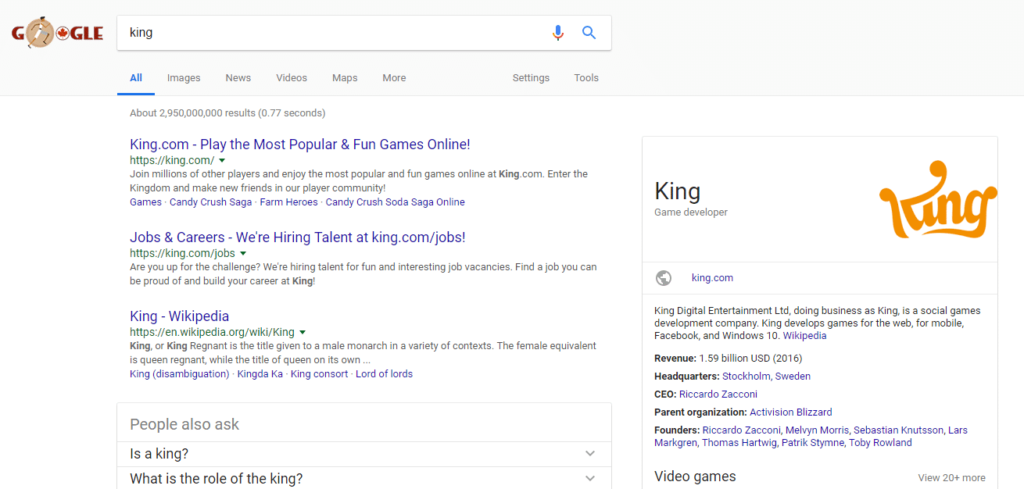1024x489 pixels.
Task: Expand the arrow next to https://king.com/jobs
Action: tap(243, 253)
